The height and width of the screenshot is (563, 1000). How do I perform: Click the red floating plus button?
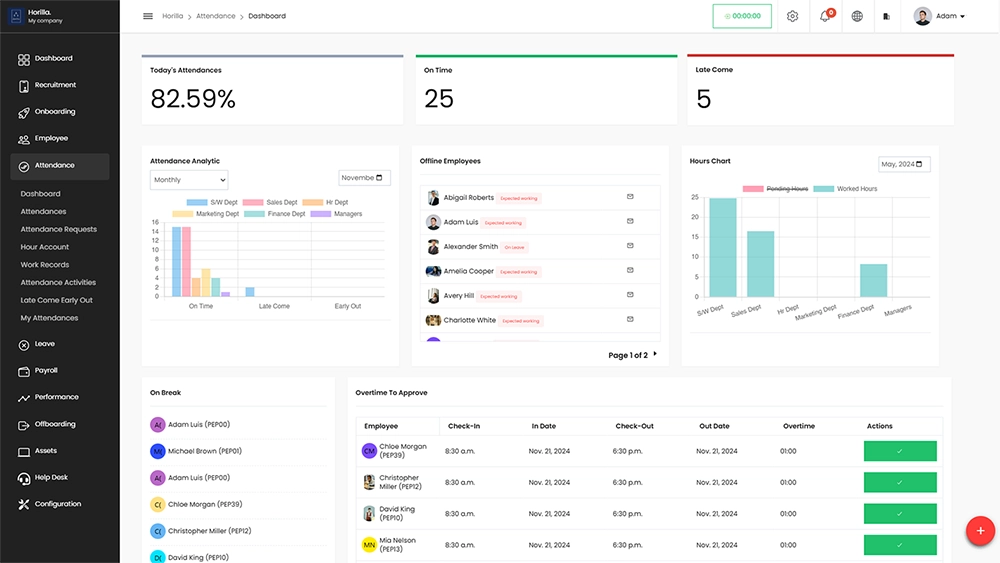click(979, 531)
